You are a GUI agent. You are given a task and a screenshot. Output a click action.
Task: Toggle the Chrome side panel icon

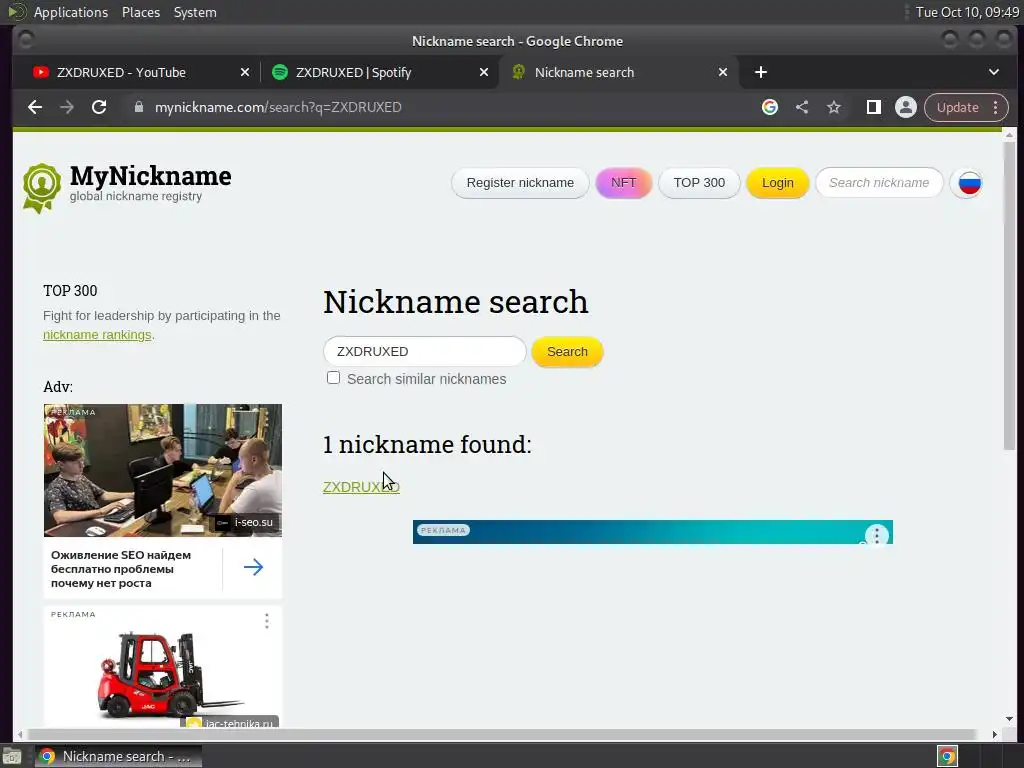tap(873, 107)
